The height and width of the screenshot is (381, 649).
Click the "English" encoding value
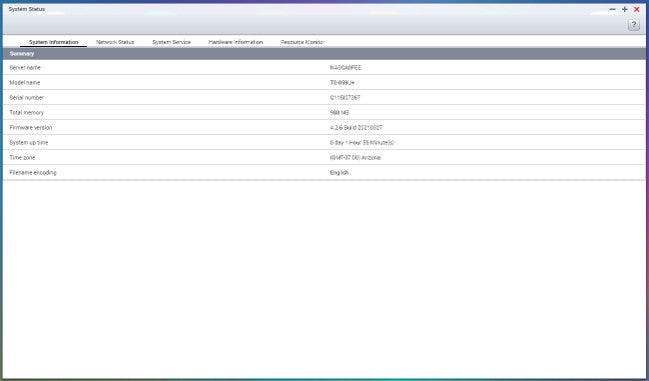339,173
